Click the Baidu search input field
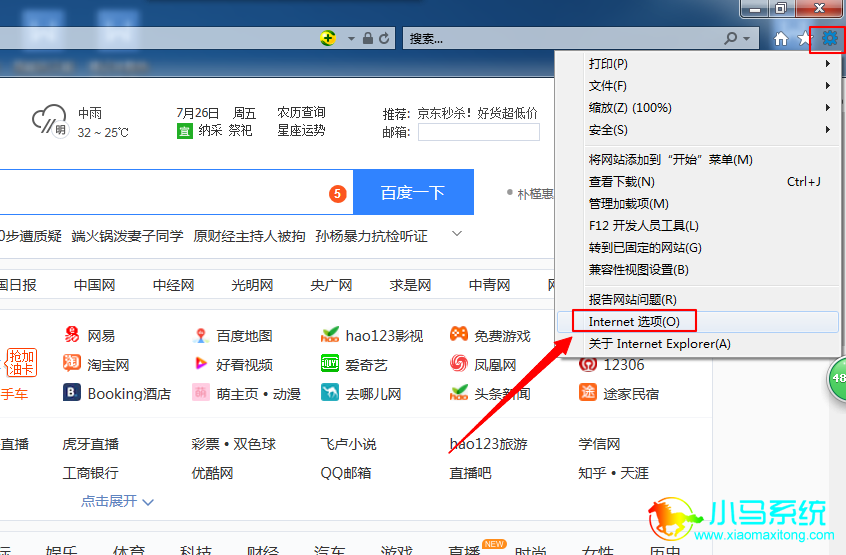Viewport: 846px width, 555px height. click(x=176, y=192)
